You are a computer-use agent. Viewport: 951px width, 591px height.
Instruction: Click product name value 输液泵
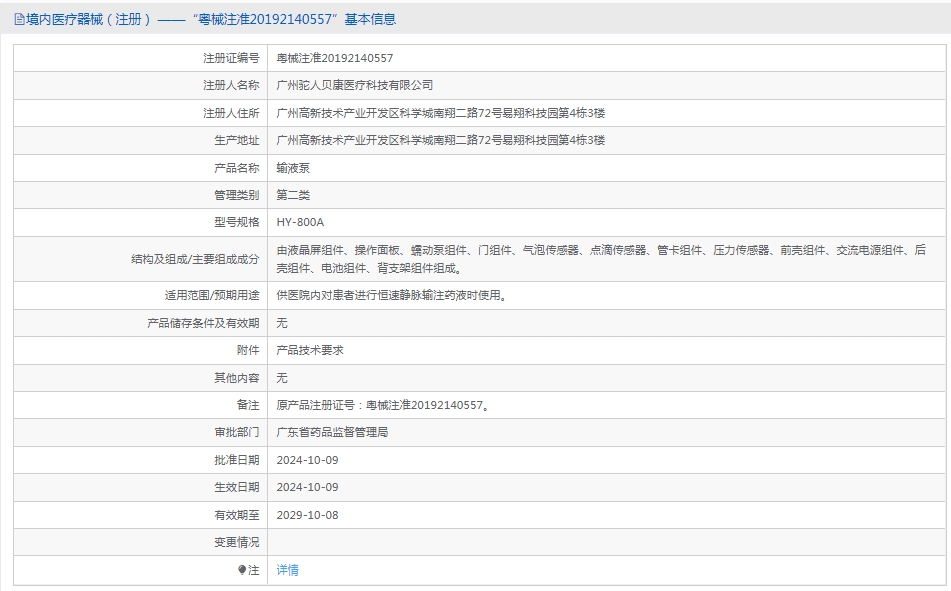tap(293, 168)
